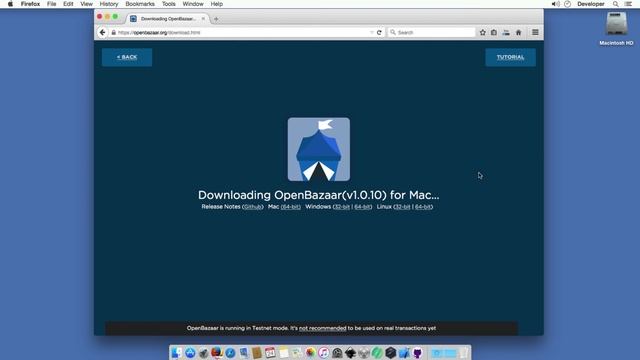Screen dimensions: 640x360
Task: Open the Apple menu
Action: (10, 4)
